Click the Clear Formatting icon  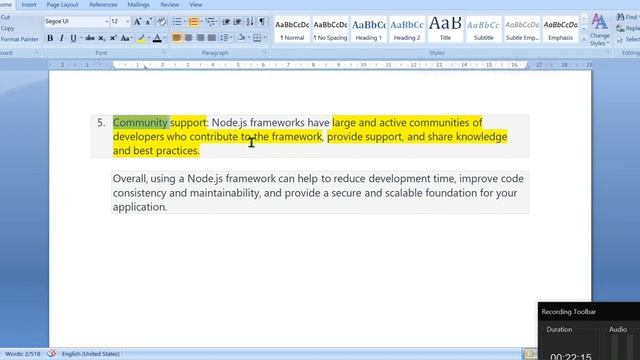(162, 22)
